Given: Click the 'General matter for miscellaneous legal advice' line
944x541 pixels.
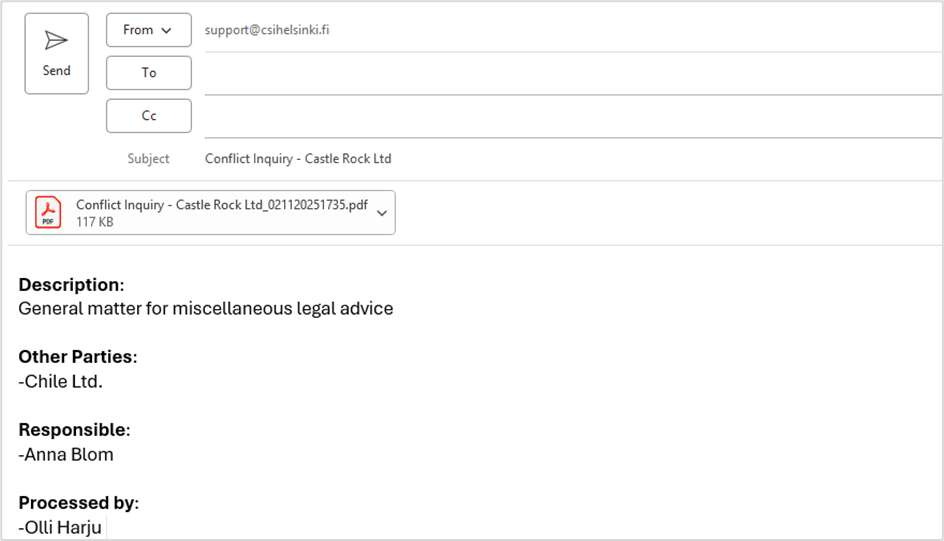Looking at the screenshot, I should (205, 309).
